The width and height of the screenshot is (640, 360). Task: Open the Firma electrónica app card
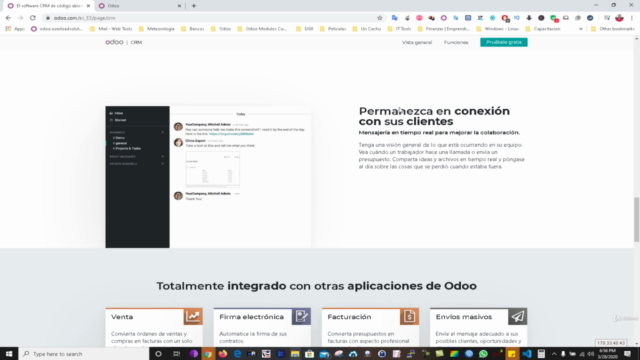(262, 327)
